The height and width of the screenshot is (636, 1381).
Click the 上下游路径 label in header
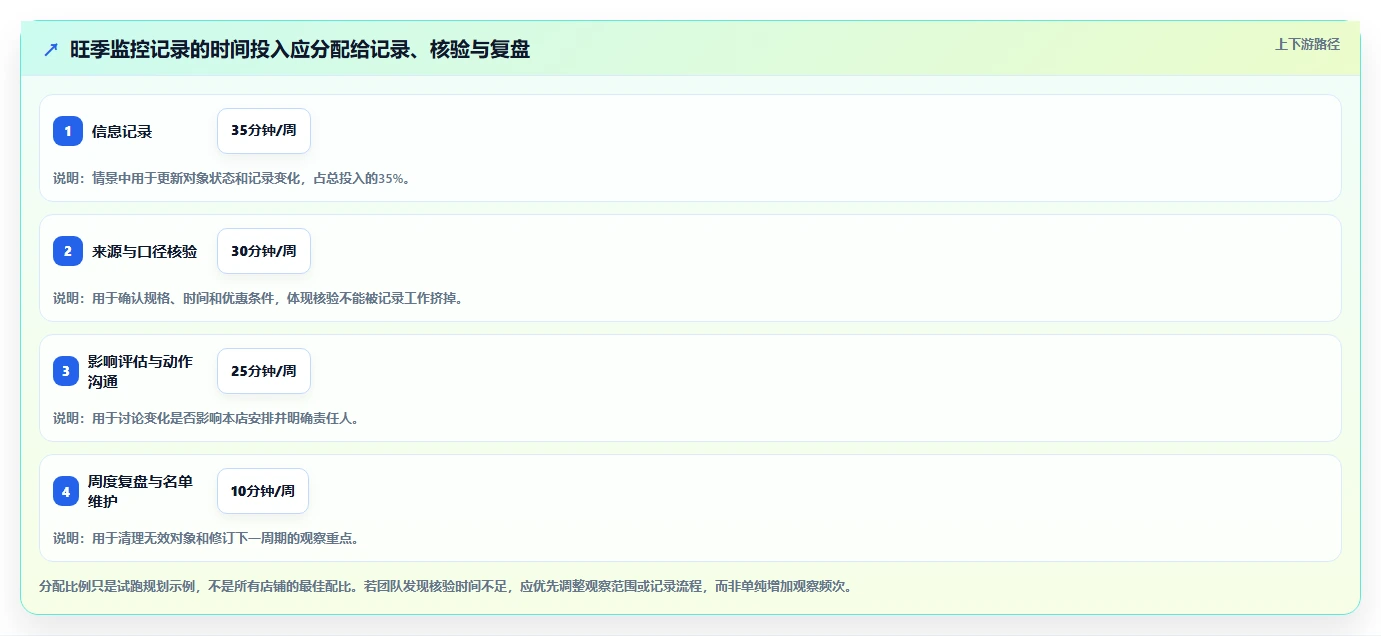(x=1307, y=44)
